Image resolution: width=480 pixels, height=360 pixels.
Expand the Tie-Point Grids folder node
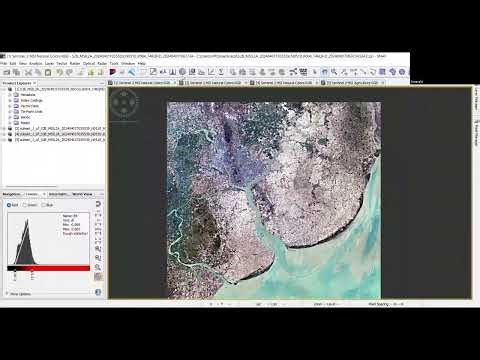click(10, 112)
